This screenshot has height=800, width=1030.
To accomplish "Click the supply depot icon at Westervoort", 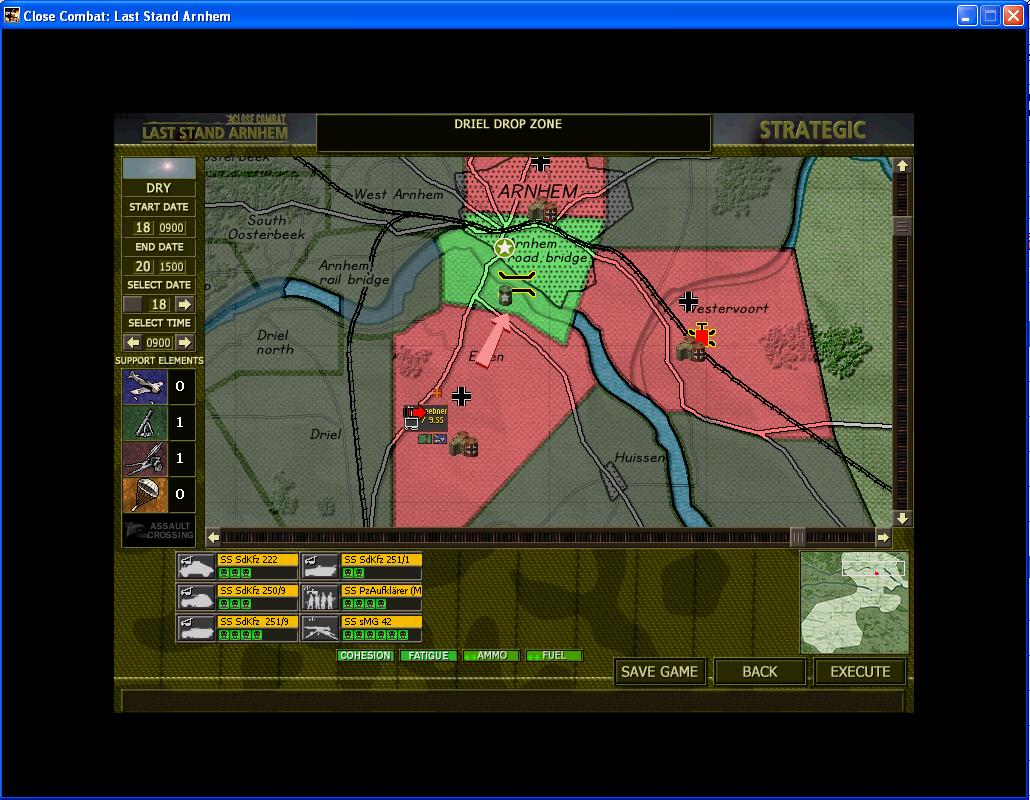I will coord(690,350).
